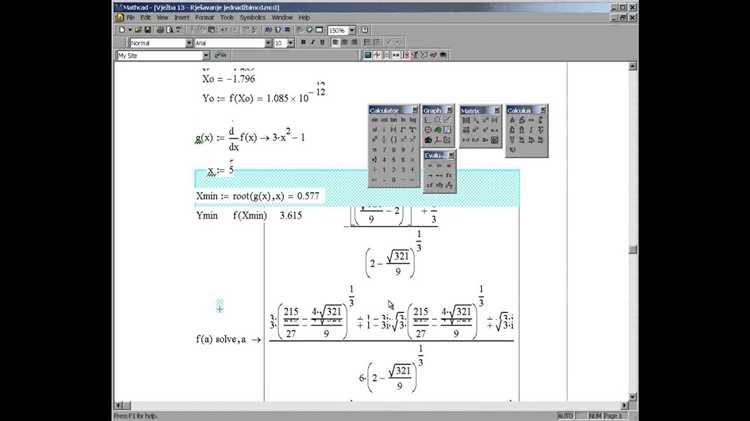Click digit 5 in Calculator palette
This screenshot has height=421, width=750.
pyautogui.click(x=394, y=160)
